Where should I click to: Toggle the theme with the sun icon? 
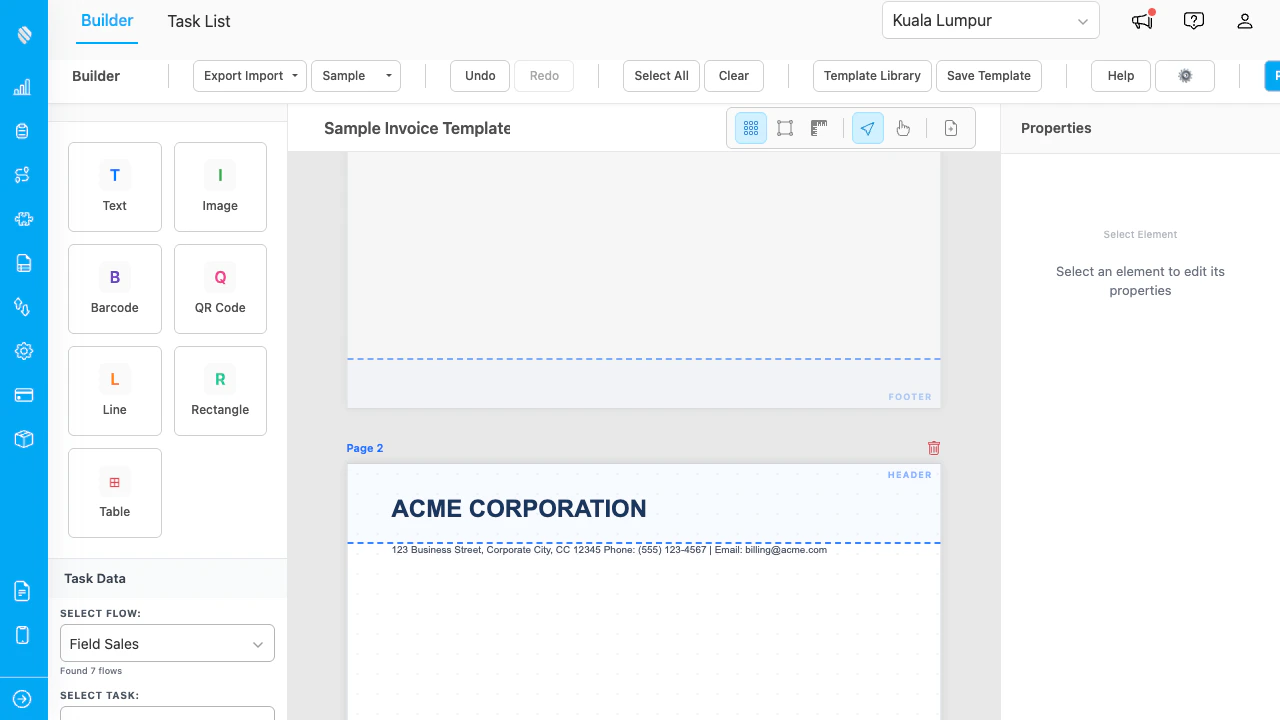[x=1184, y=75]
